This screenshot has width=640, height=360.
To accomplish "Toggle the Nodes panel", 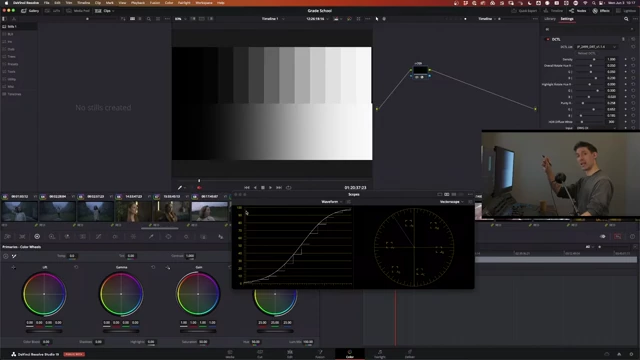I will click(x=578, y=11).
